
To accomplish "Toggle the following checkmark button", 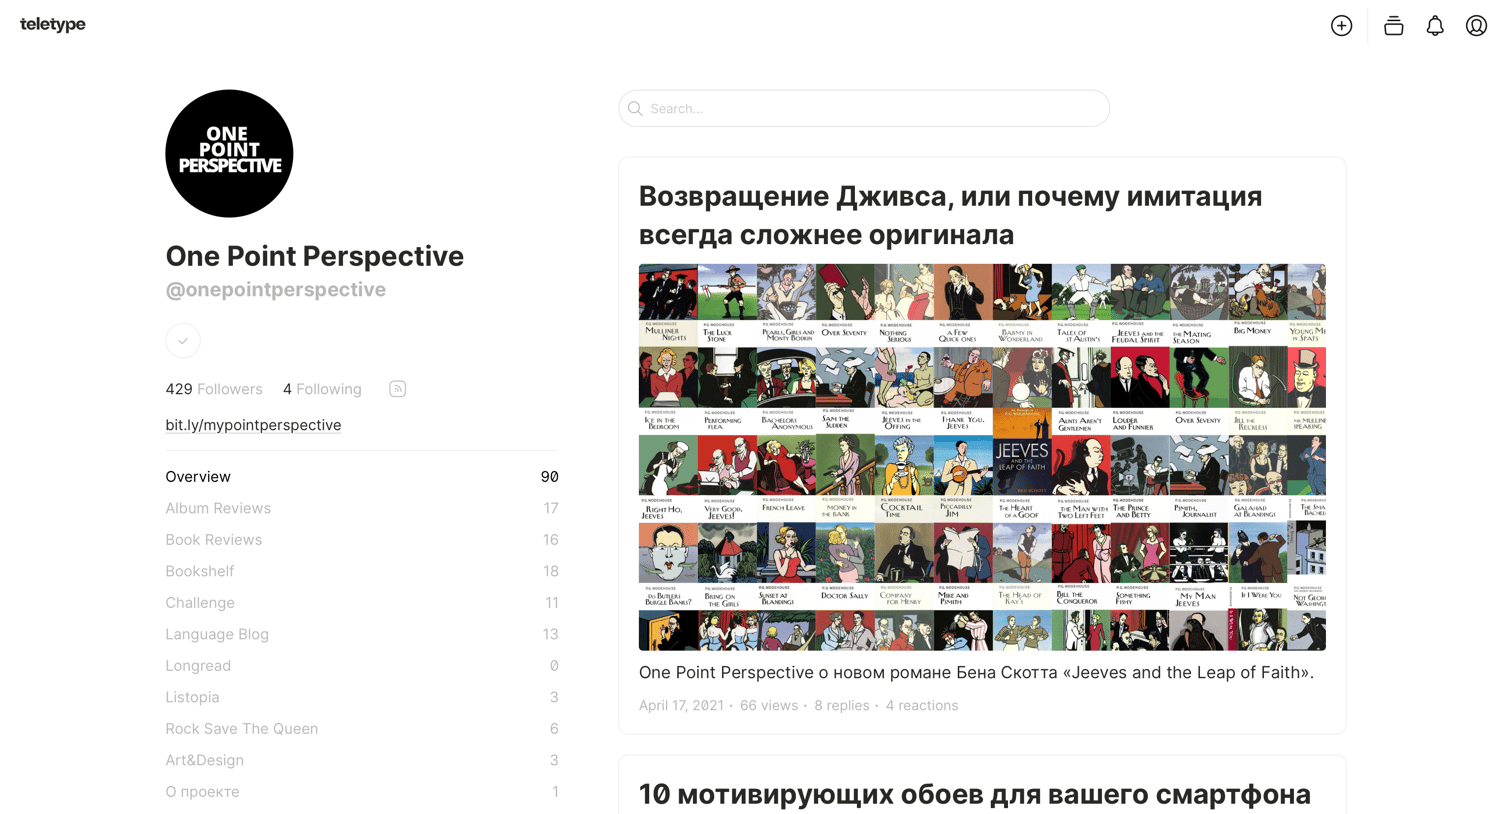I will coord(183,340).
